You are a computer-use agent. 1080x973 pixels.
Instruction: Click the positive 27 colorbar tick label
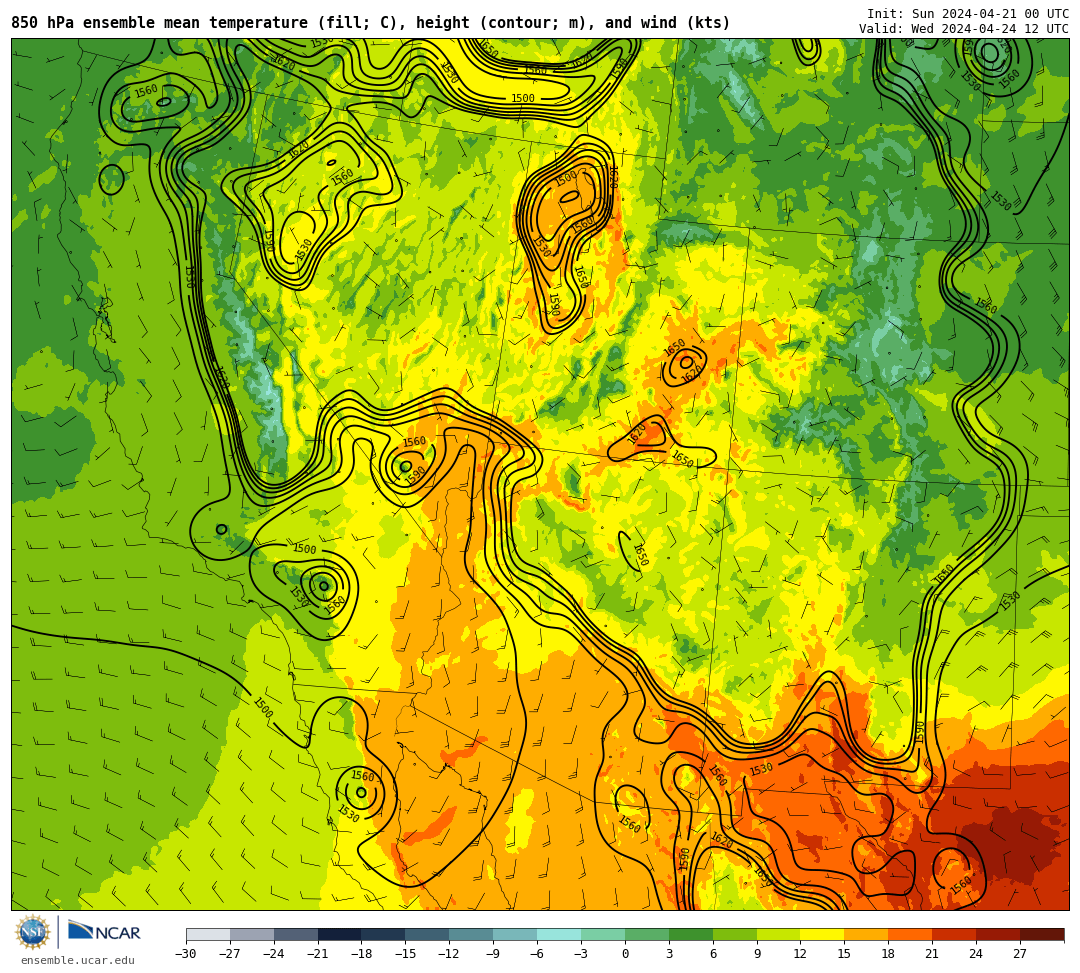coord(1021,954)
